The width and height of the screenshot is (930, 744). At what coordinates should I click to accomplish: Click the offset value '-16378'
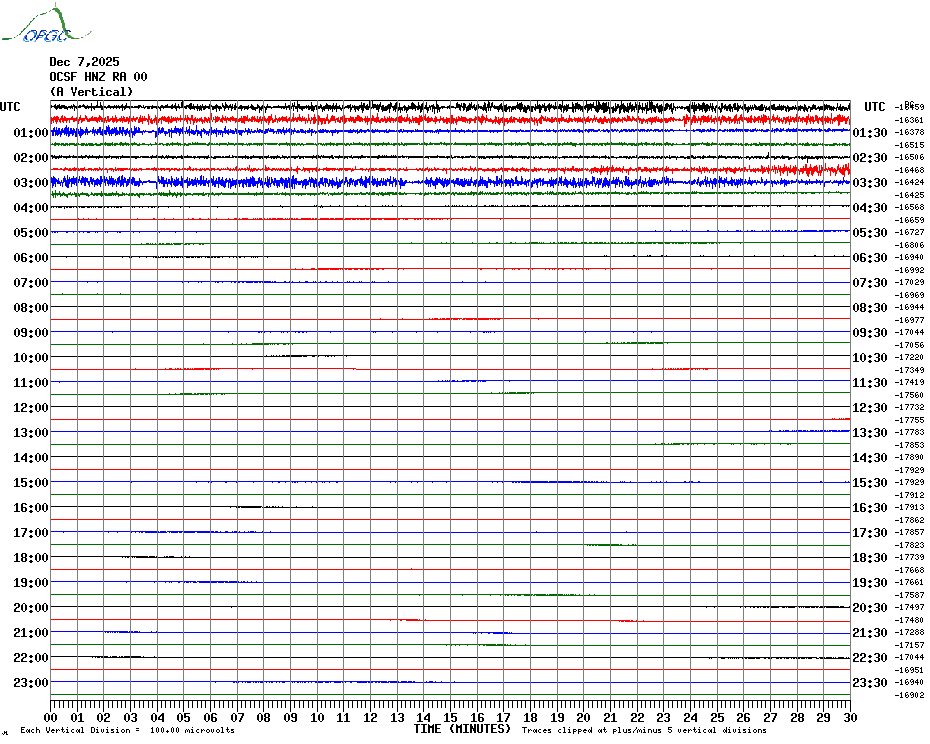[909, 133]
